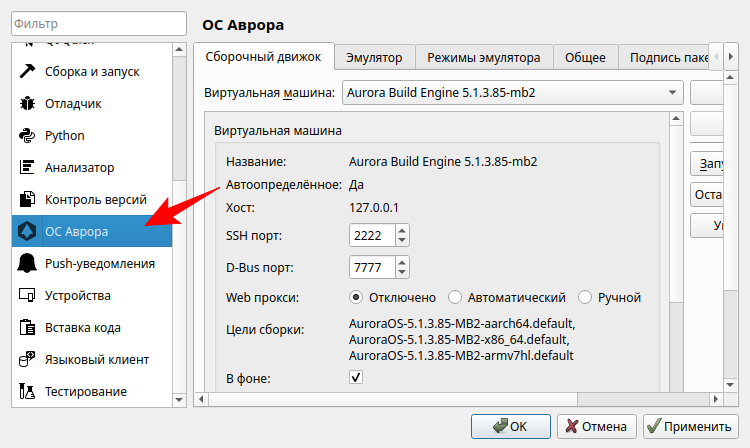Click the horizontal scrollbar left arrow

(201, 399)
